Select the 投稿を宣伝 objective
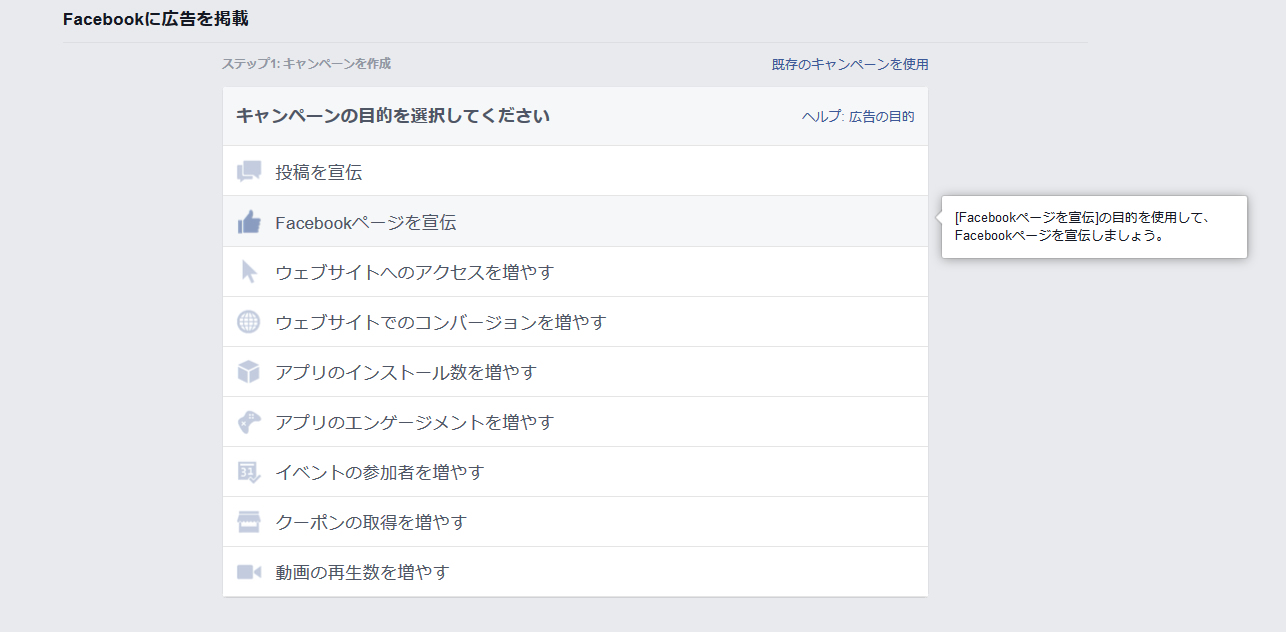Screen dimensions: 1286x632 pyautogui.click(x=575, y=171)
